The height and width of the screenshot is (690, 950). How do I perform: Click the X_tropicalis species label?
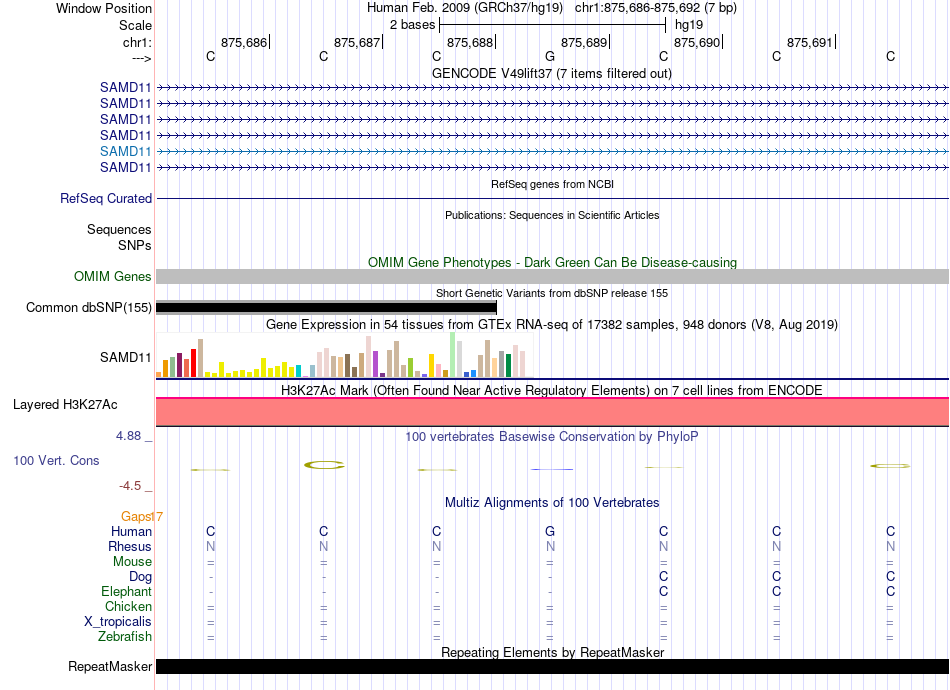[118, 622]
